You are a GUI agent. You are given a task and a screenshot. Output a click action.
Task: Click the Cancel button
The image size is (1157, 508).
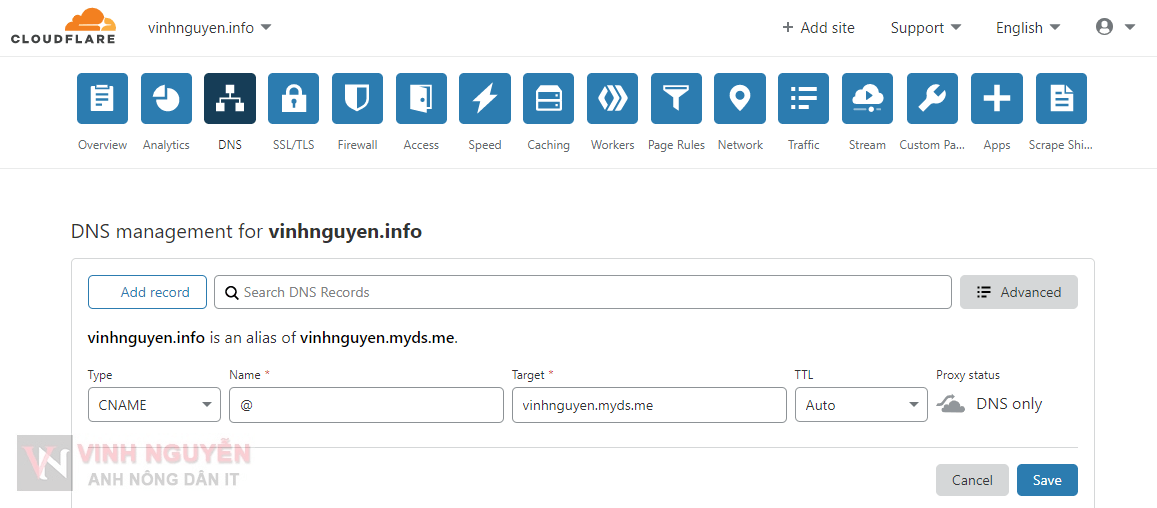(x=972, y=480)
